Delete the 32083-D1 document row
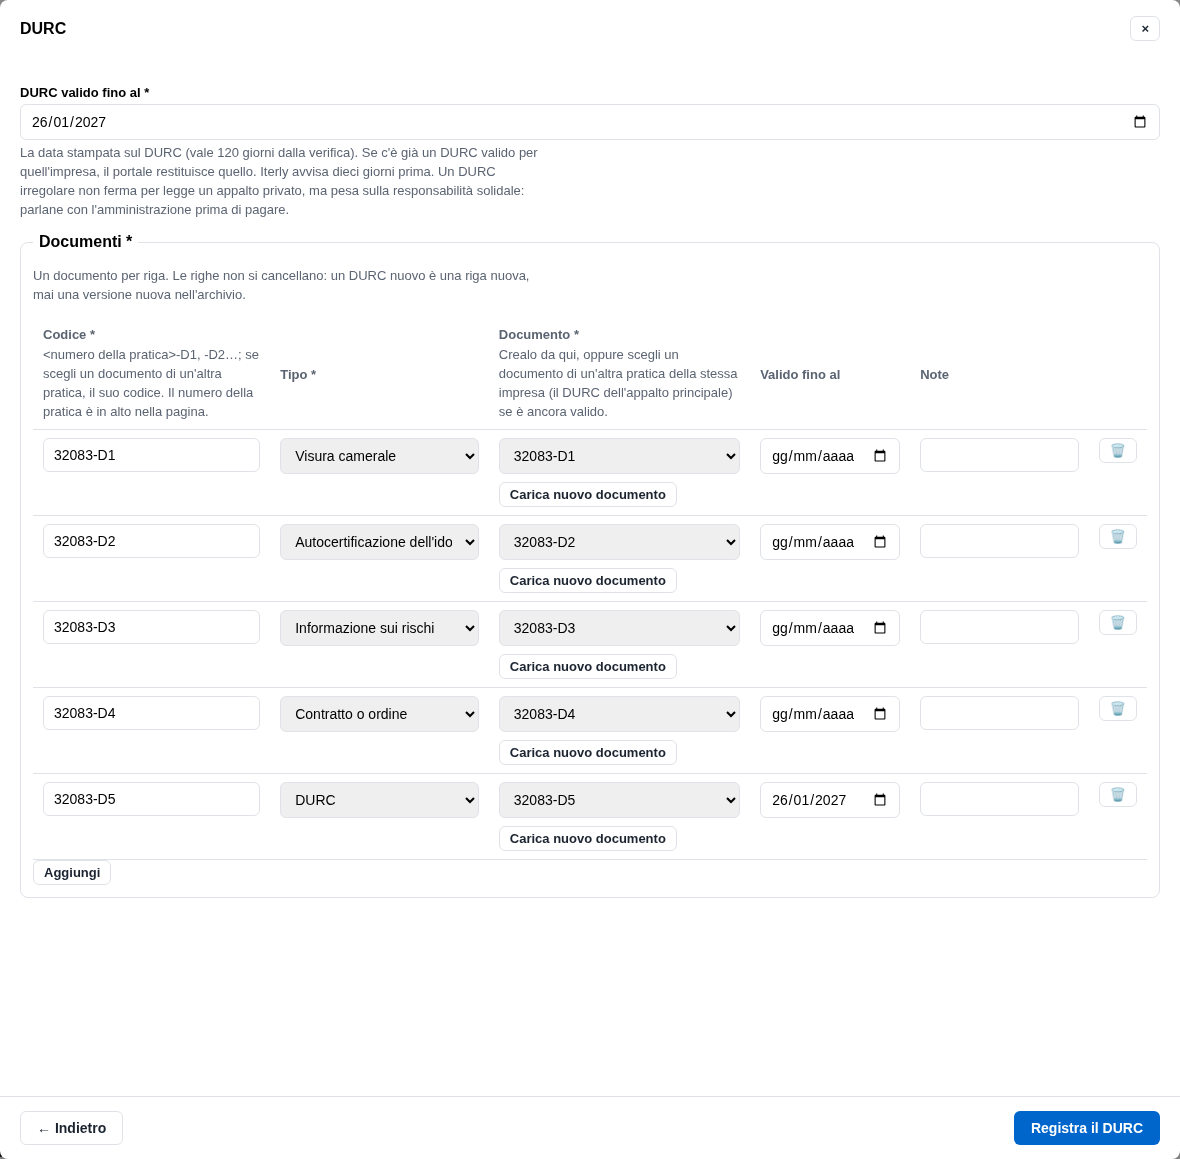The image size is (1180, 1159). point(1118,451)
